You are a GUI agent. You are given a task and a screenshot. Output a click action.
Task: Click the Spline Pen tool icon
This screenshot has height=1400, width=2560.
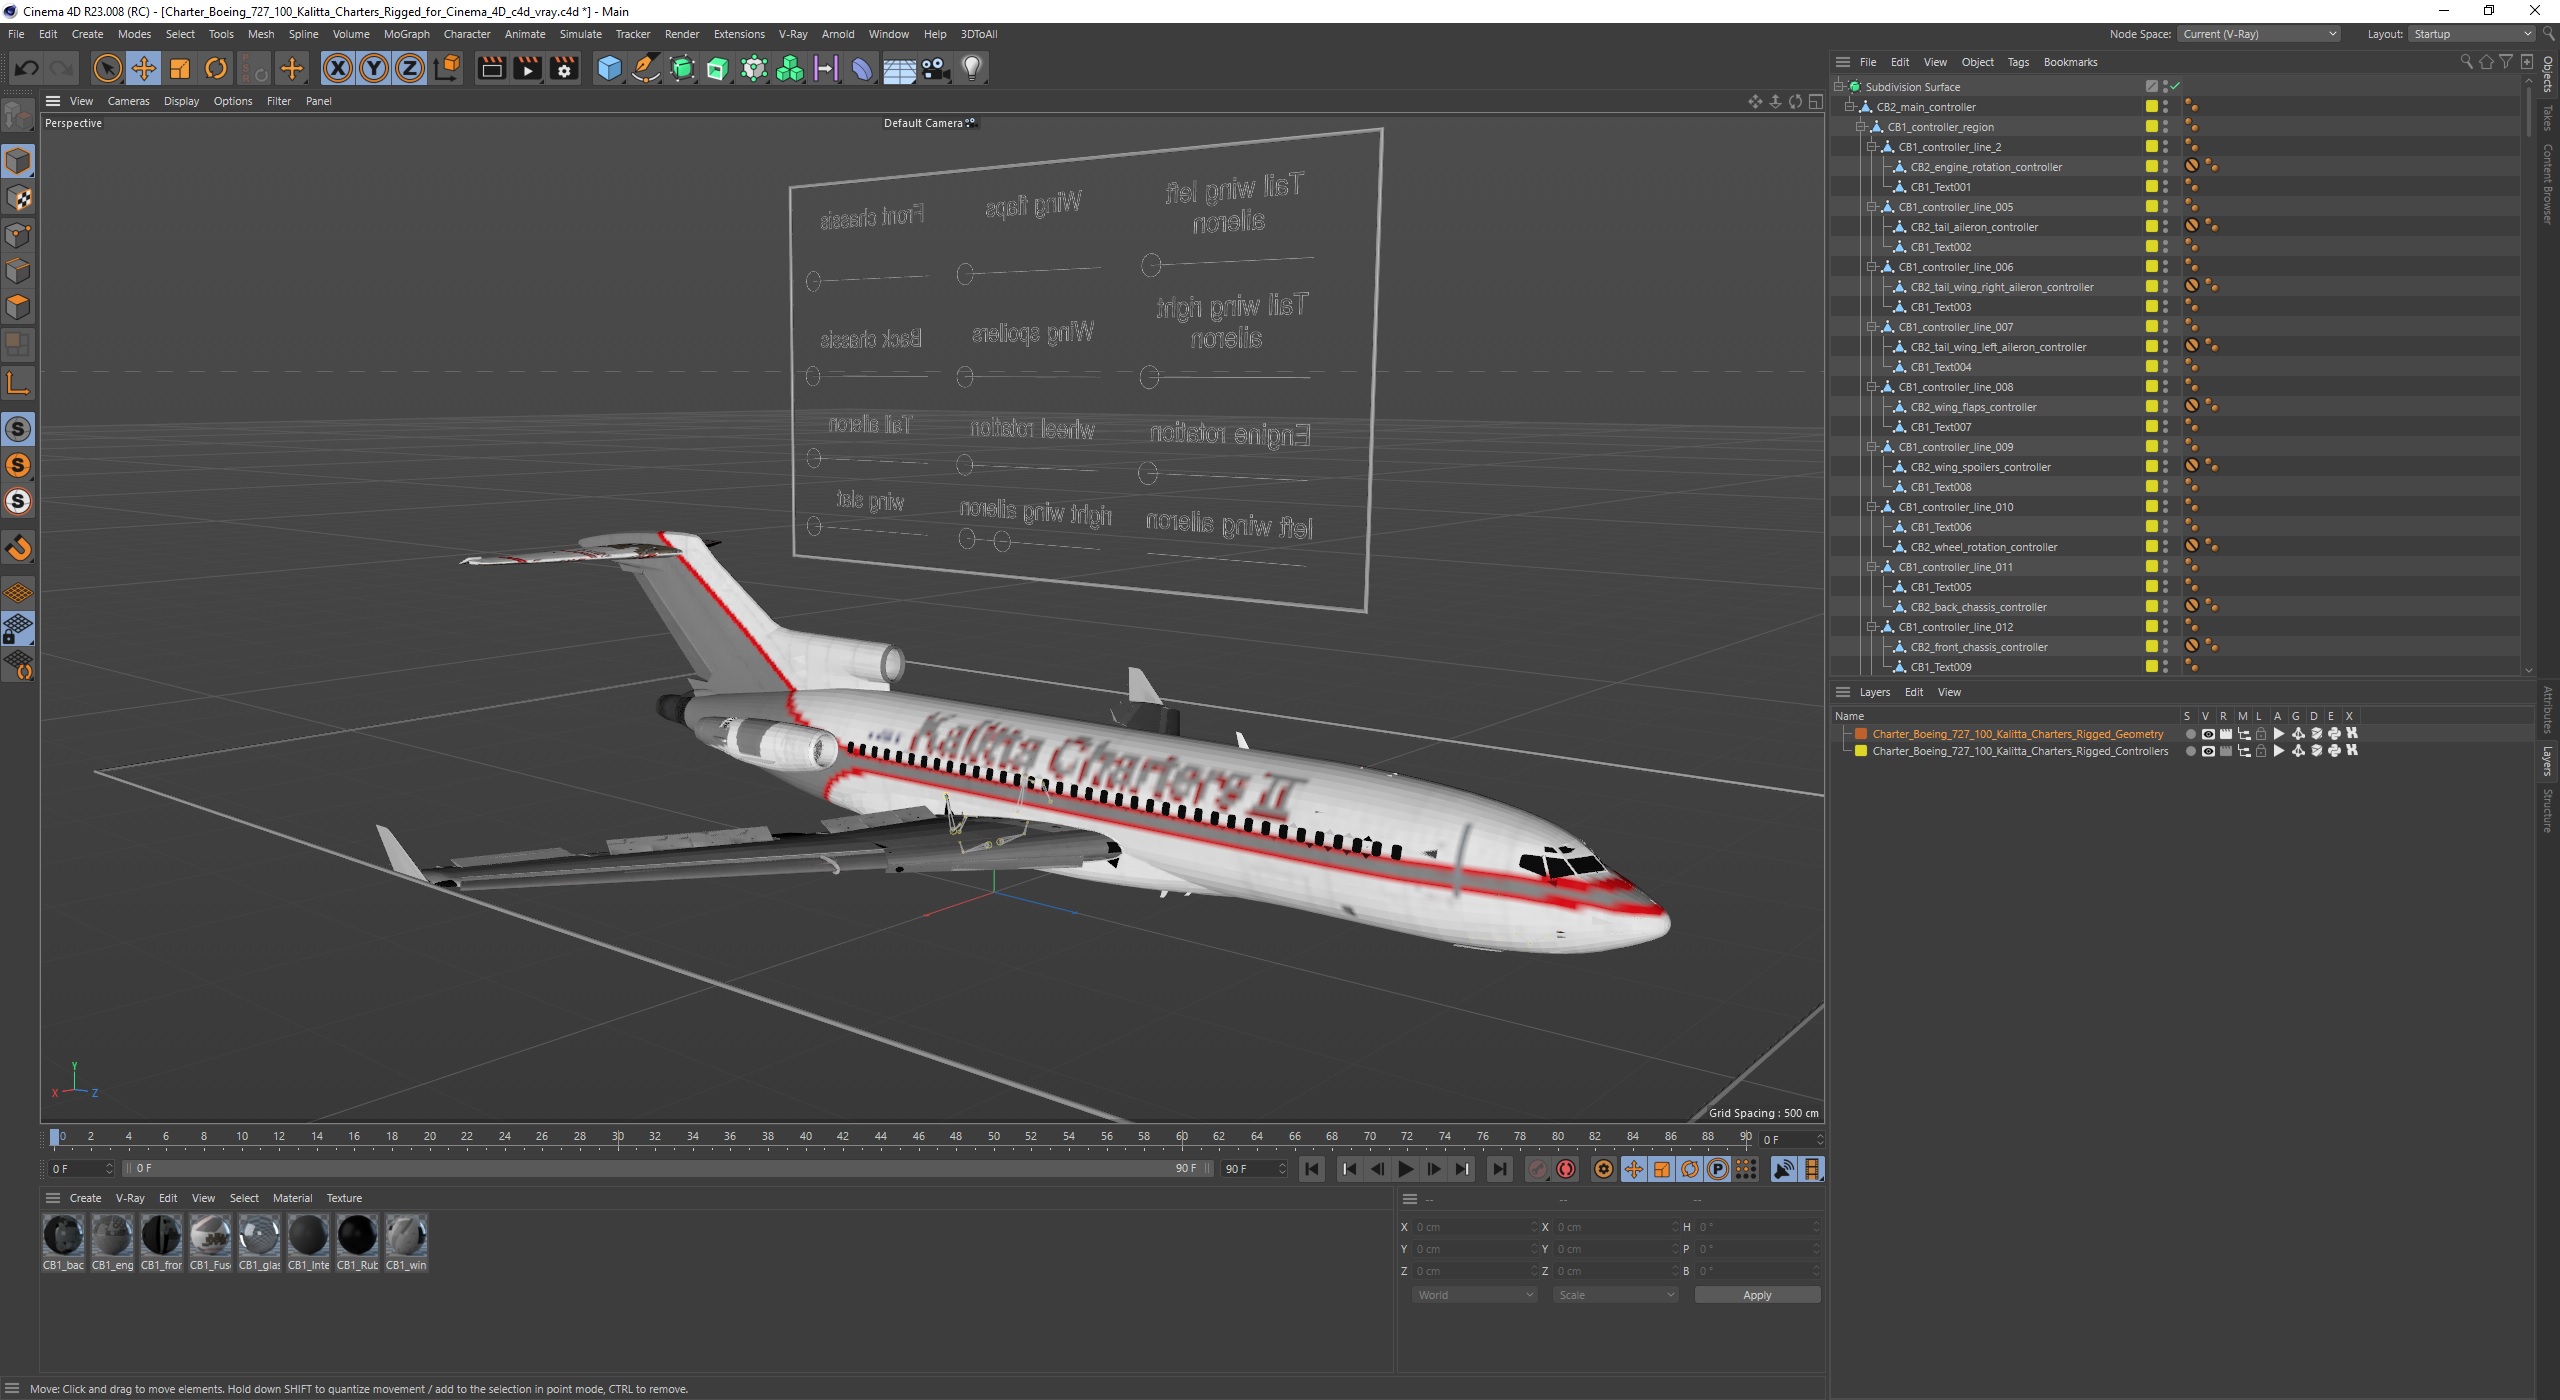tap(646, 68)
